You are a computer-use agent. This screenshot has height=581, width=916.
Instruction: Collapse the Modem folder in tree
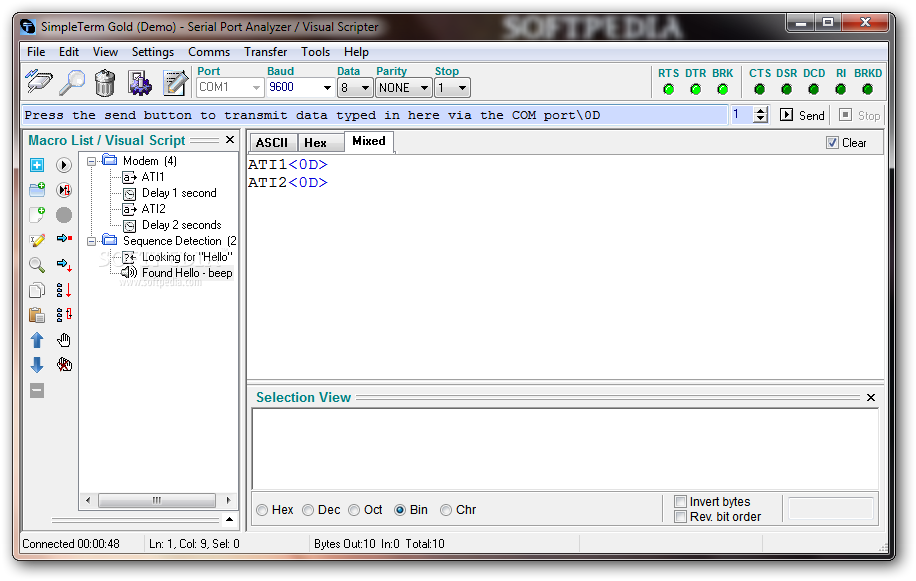tap(92, 161)
